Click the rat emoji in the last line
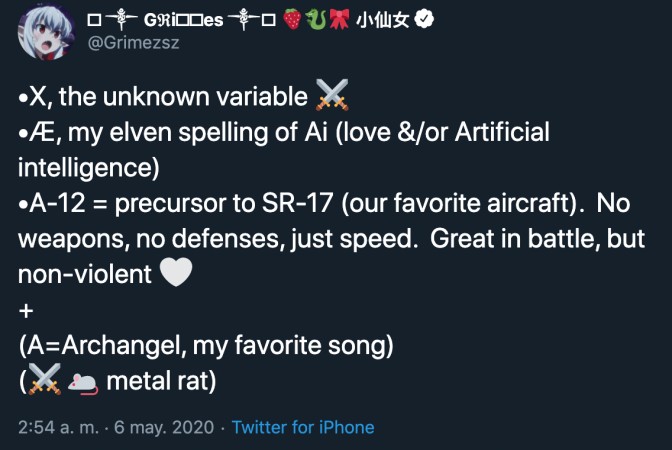Viewport: 672px width, 450px height. tap(82, 381)
